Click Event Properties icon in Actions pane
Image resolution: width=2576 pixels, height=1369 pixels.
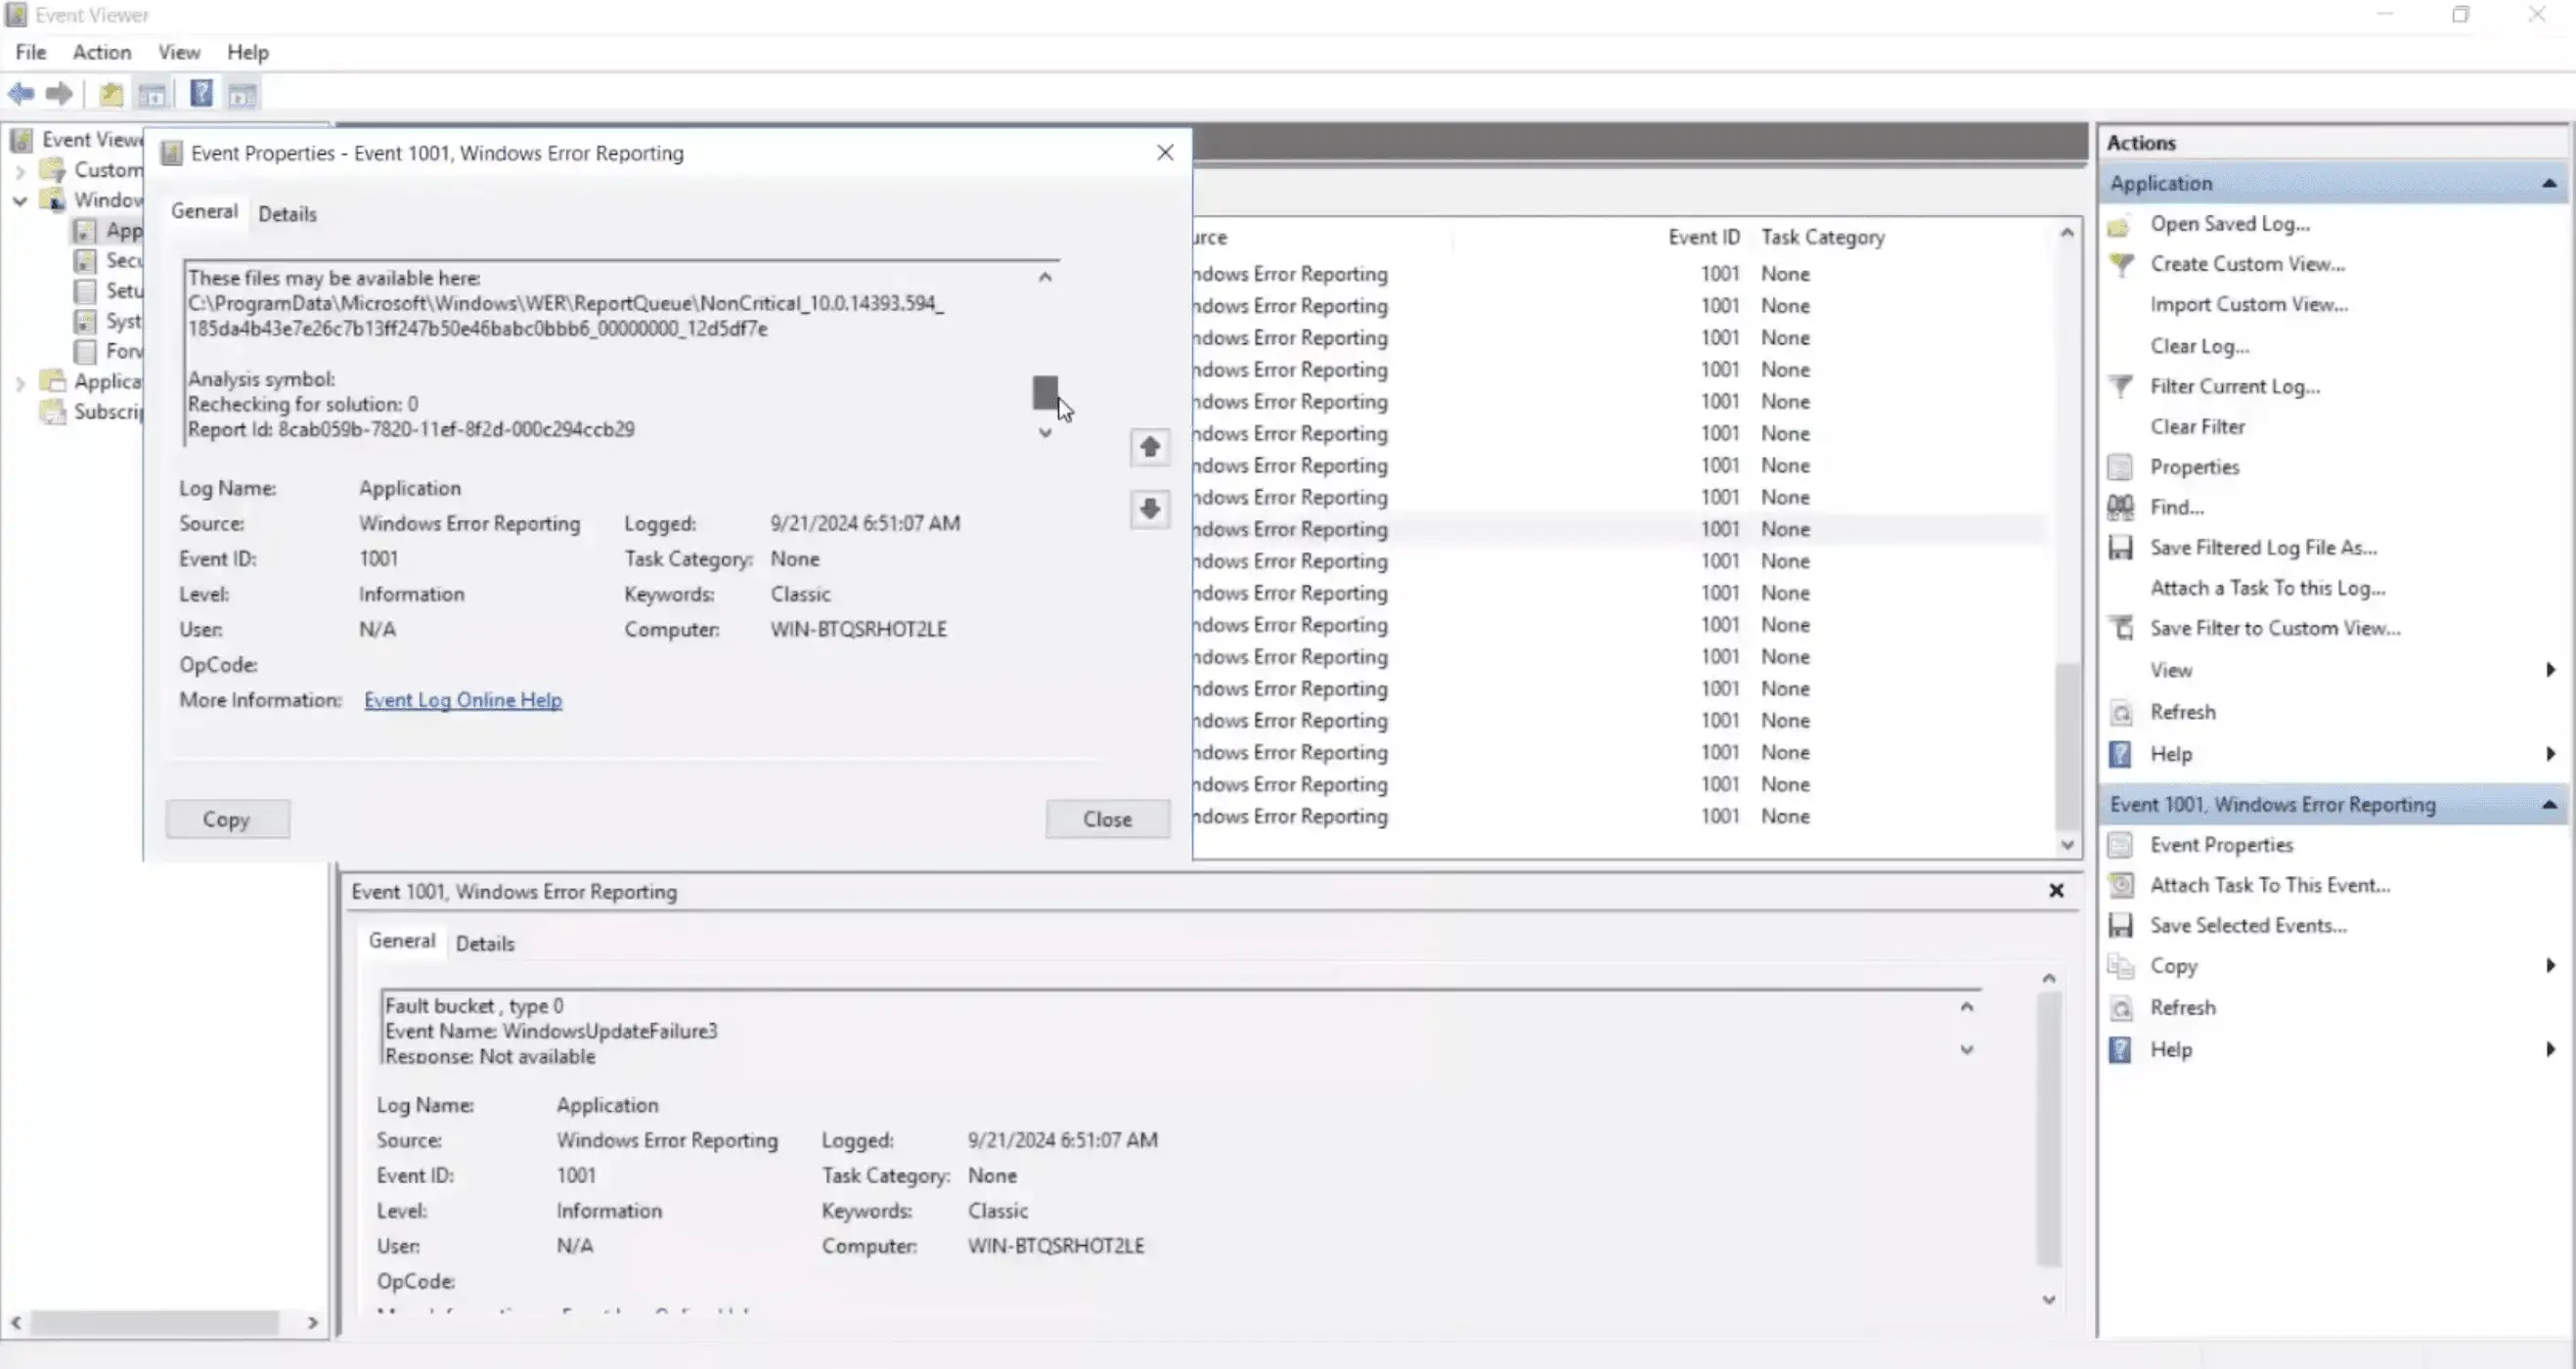pyautogui.click(x=2120, y=845)
